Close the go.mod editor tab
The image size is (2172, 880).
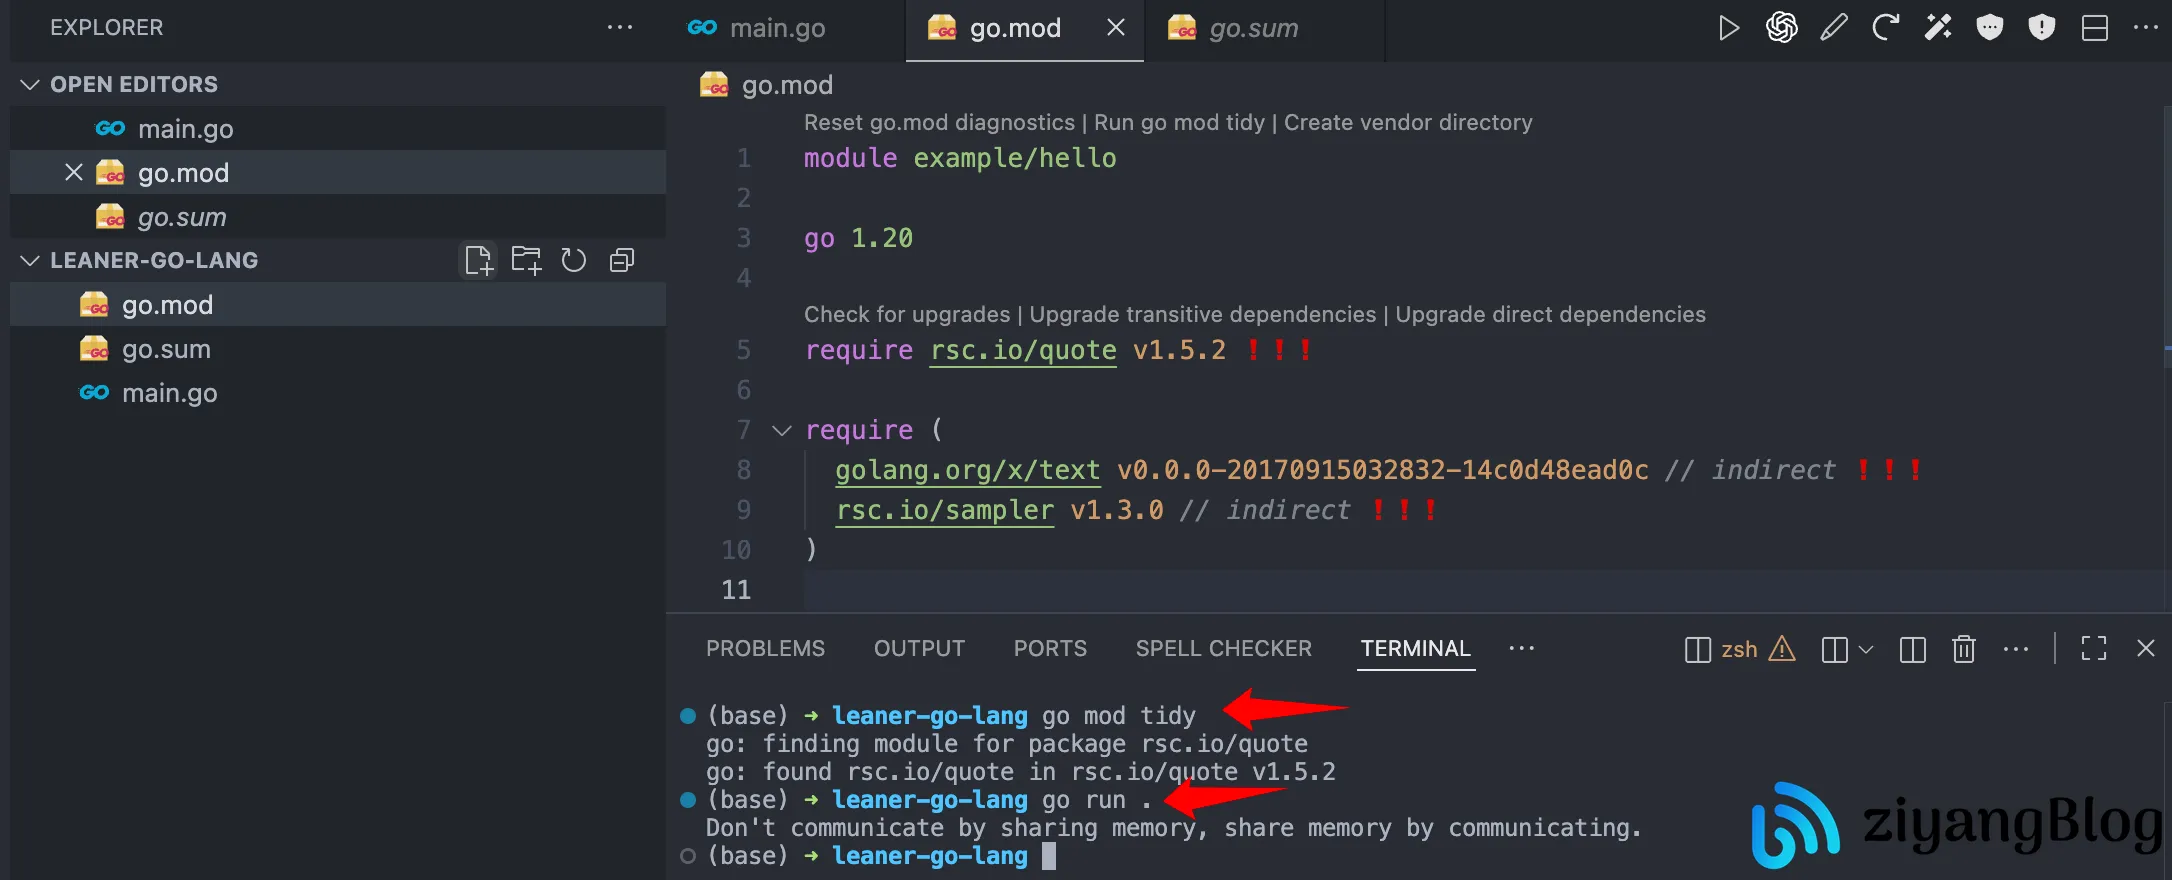coord(1116,28)
